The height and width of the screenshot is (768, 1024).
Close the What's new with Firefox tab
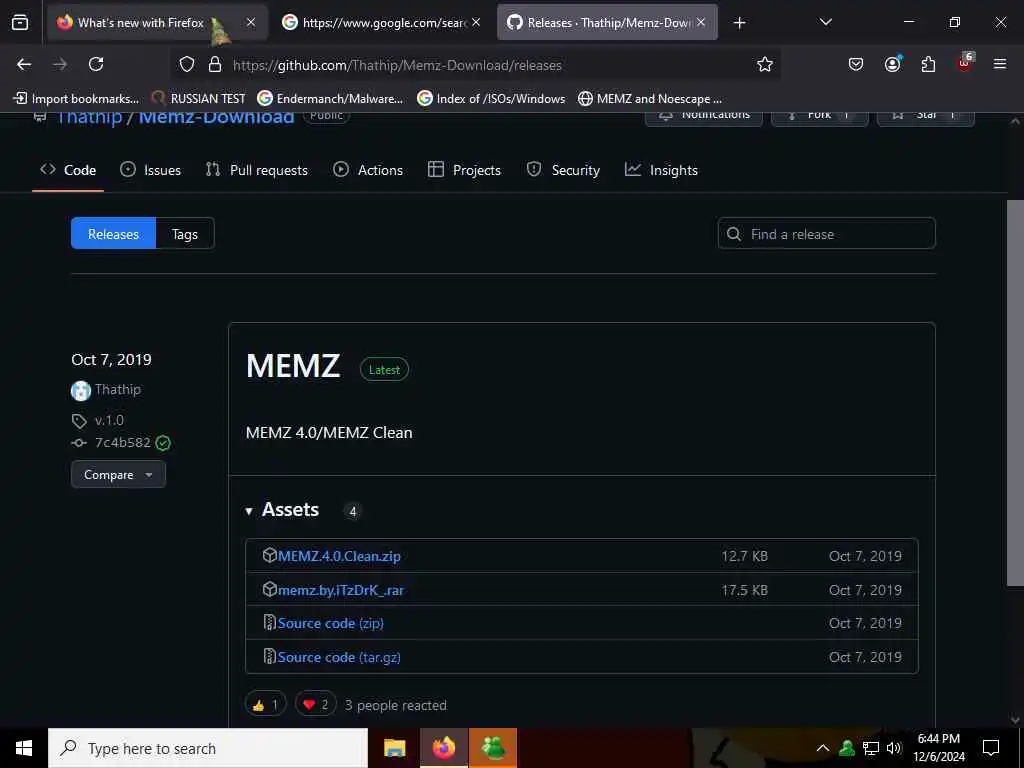(251, 22)
